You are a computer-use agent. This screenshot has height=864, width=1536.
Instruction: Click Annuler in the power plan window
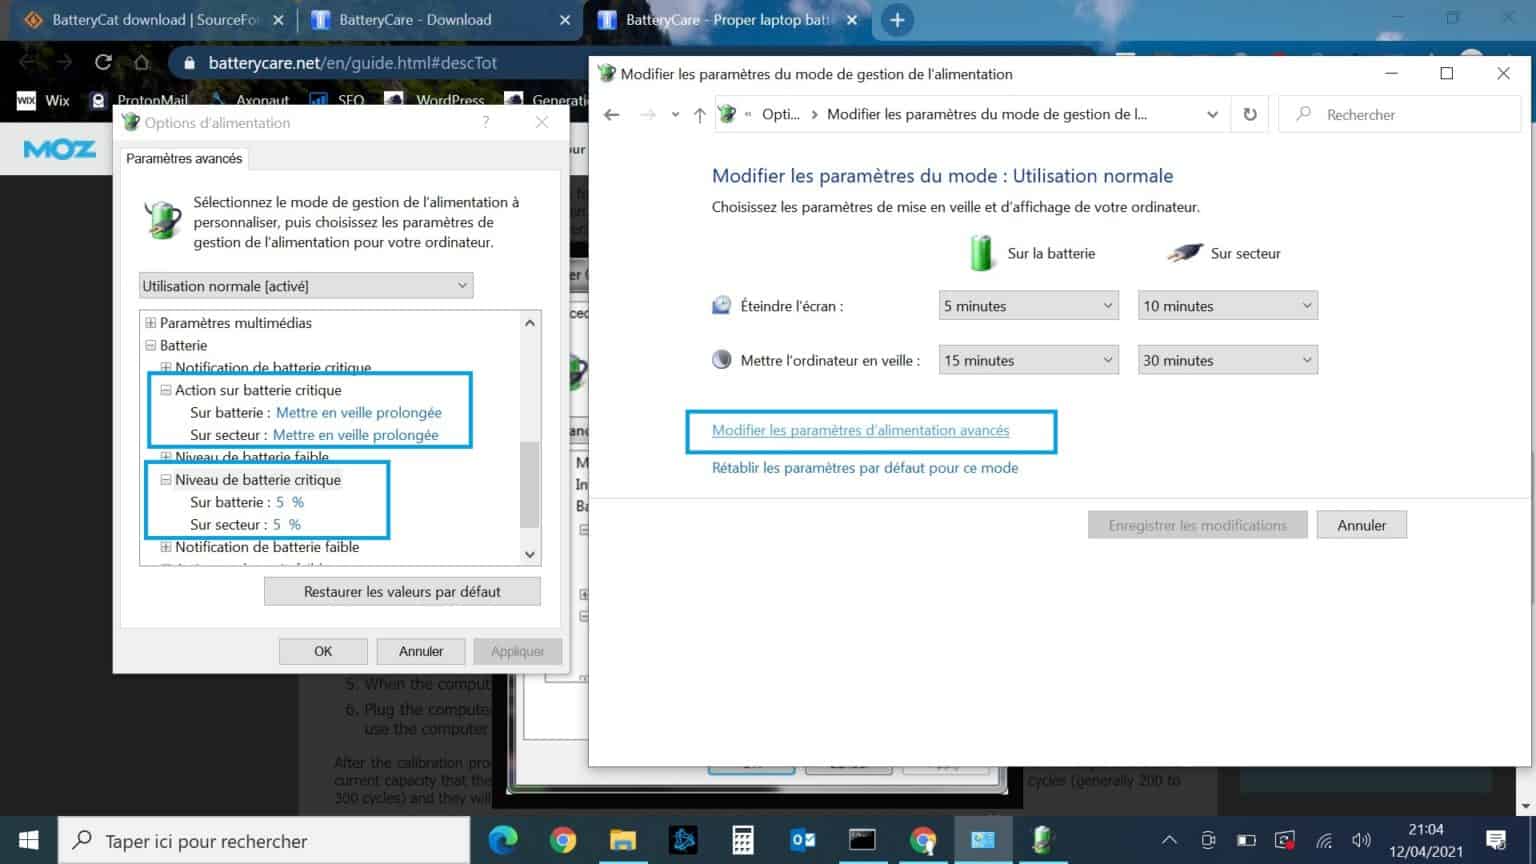(1361, 525)
